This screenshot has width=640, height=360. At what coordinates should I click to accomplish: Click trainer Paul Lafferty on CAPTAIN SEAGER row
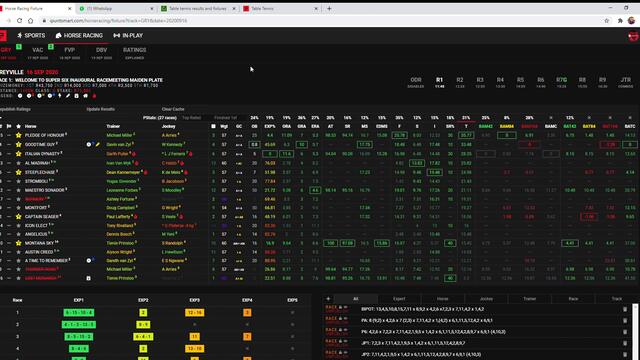click(x=118, y=216)
